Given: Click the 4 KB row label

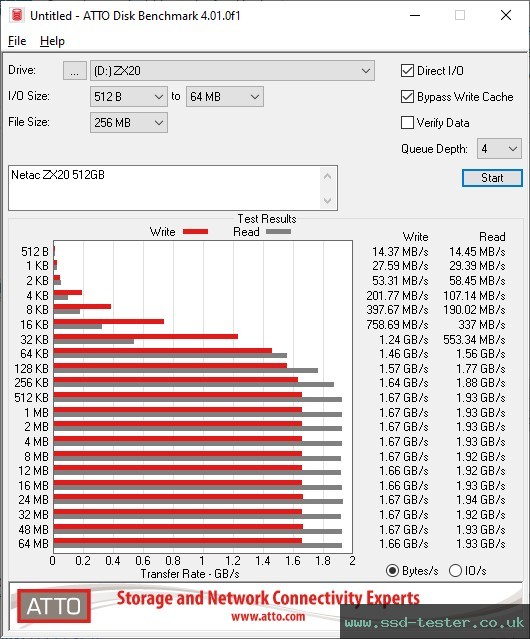Looking at the screenshot, I should (37, 295).
